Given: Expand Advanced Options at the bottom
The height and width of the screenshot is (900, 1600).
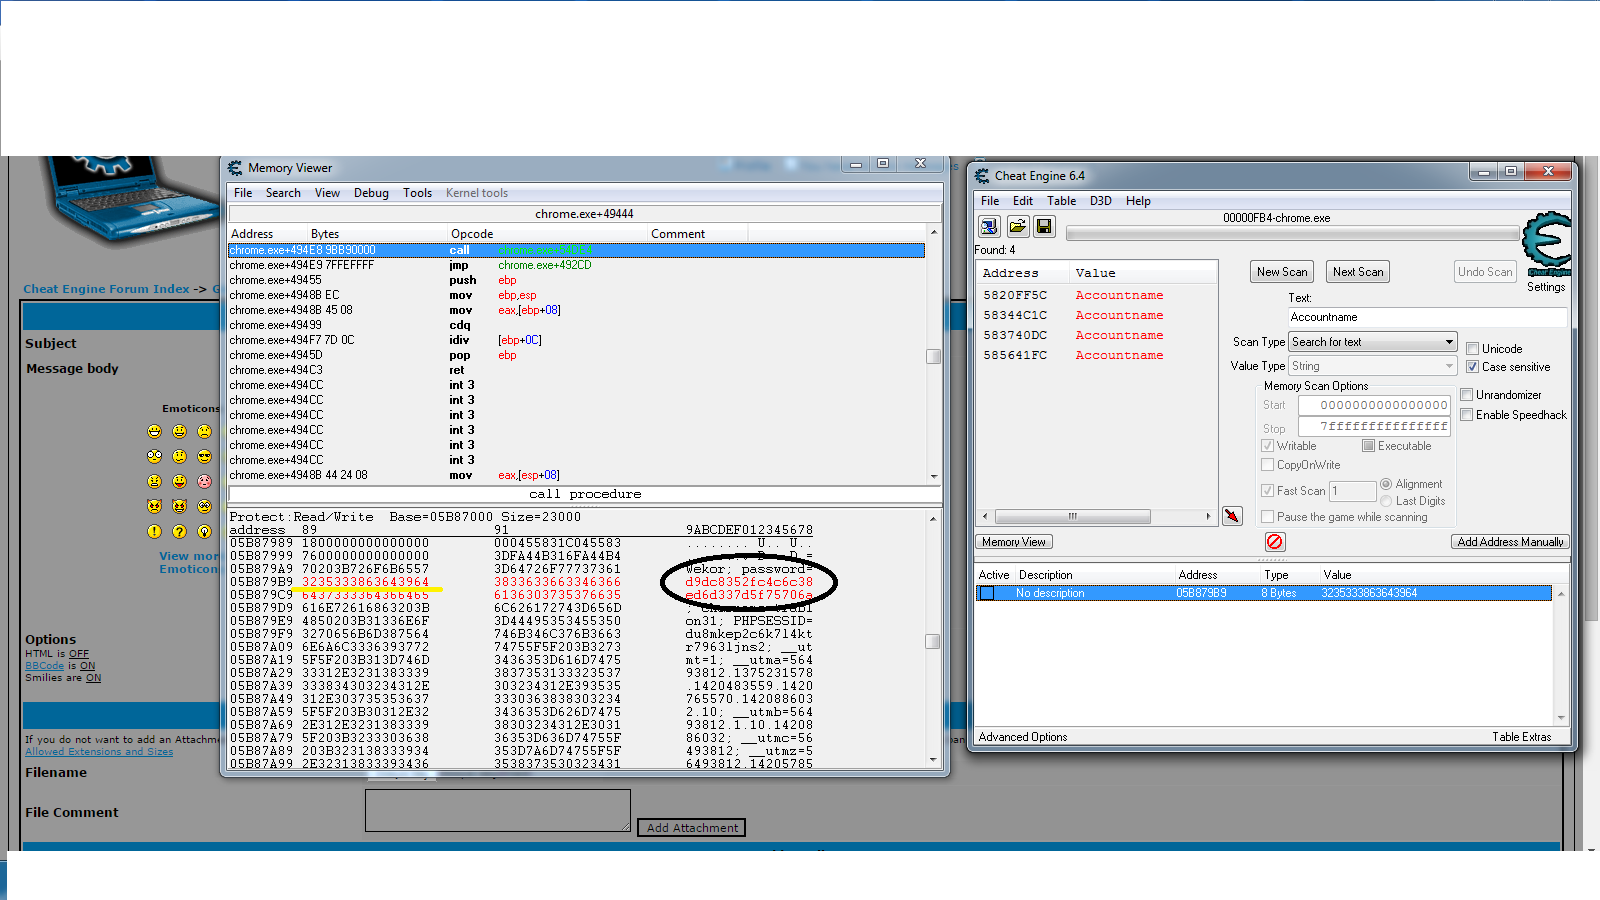Looking at the screenshot, I should [x=1022, y=737].
